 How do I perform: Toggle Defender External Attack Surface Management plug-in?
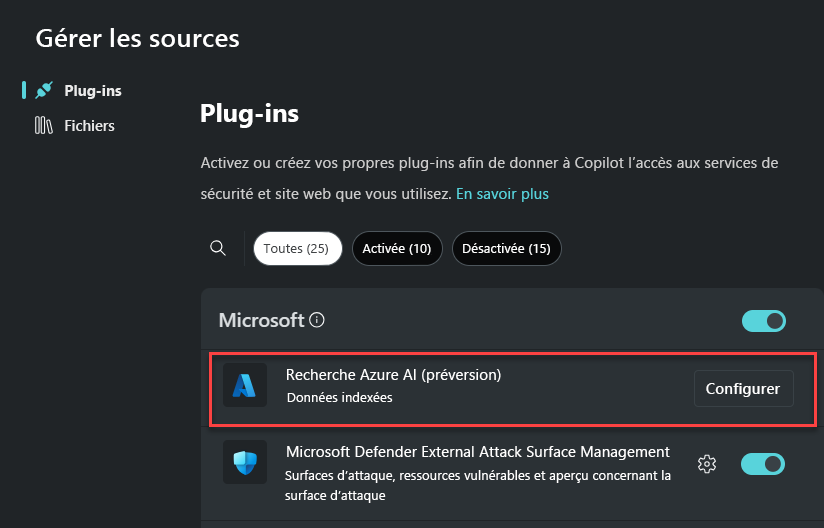tap(763, 464)
